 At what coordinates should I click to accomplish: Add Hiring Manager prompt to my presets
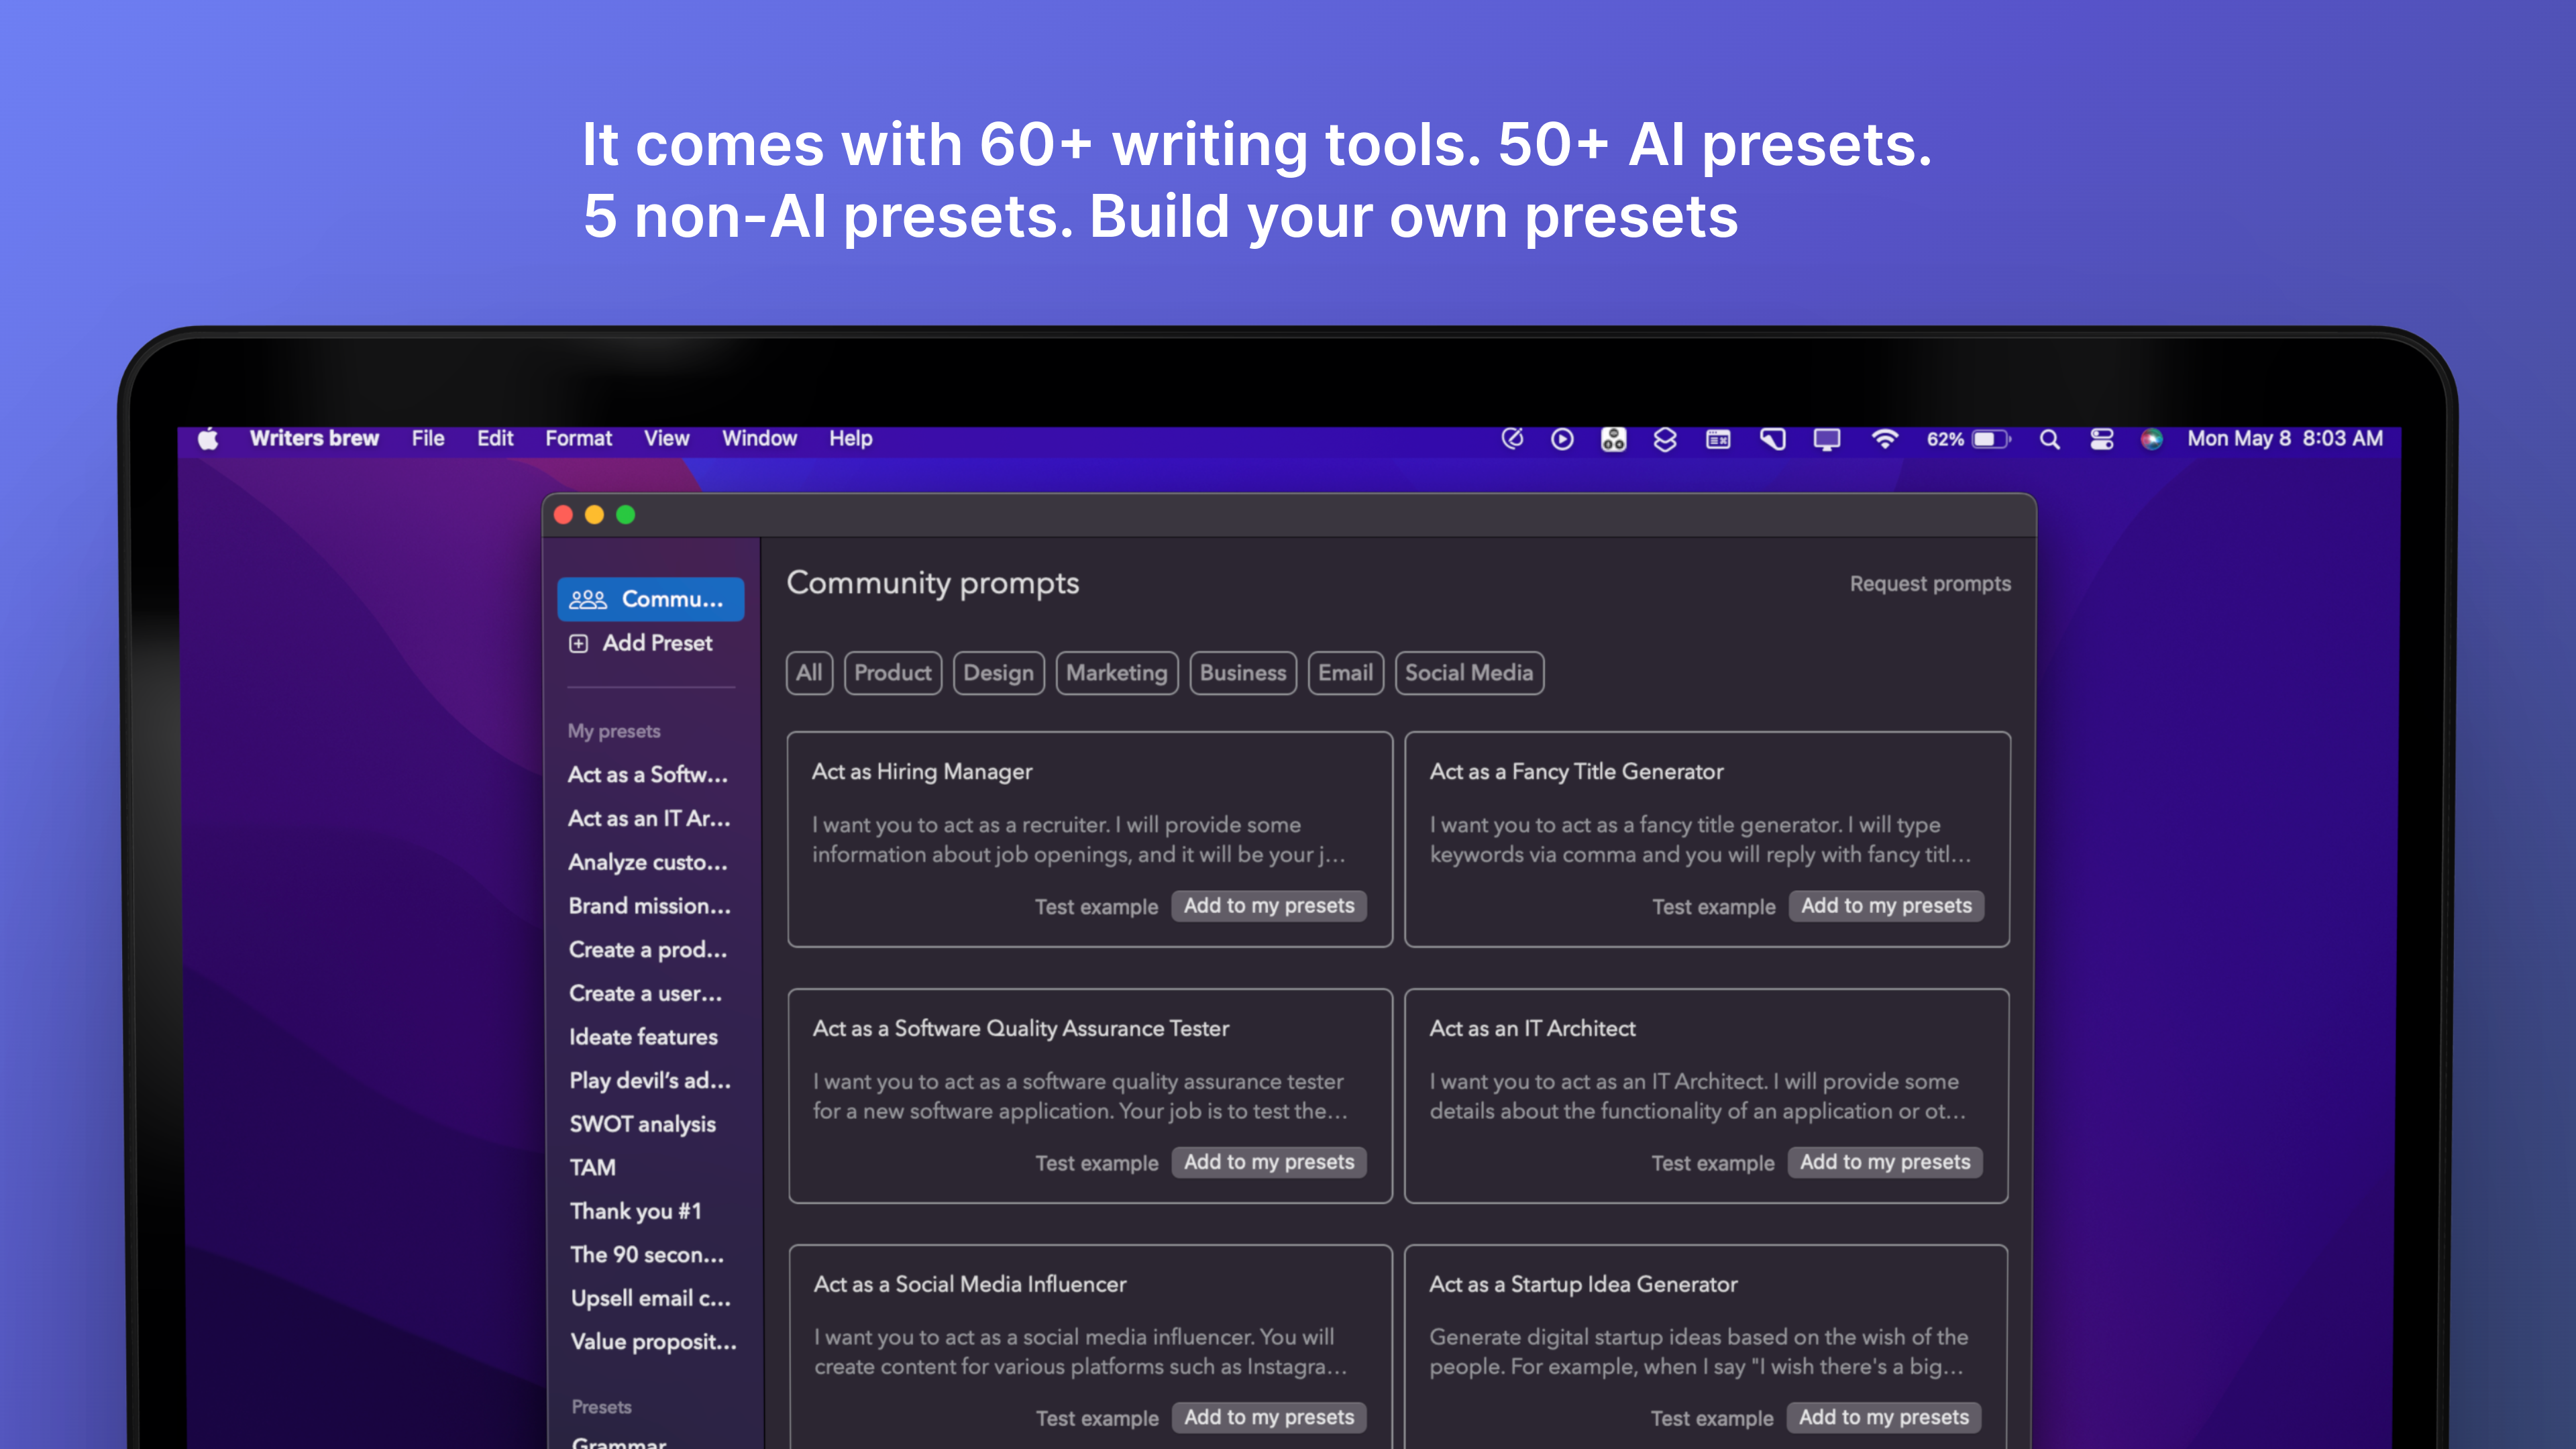pyautogui.click(x=1269, y=905)
